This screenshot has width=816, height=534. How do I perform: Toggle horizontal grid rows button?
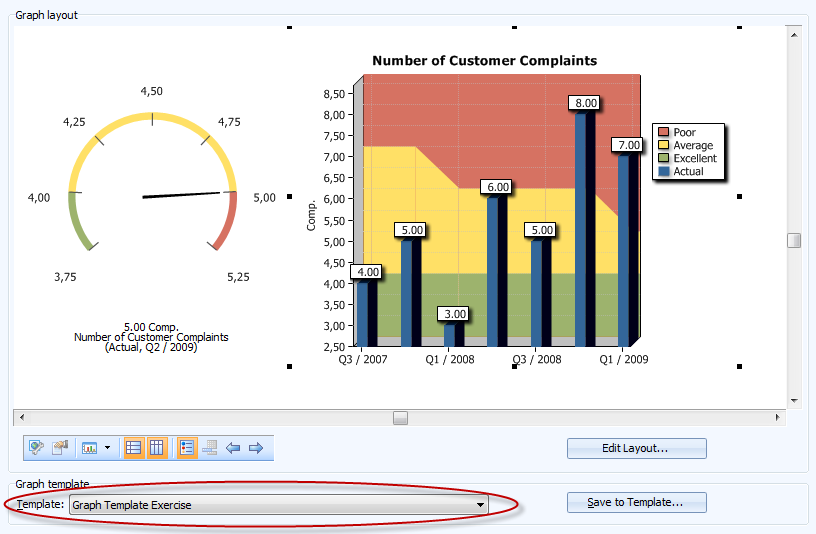[x=134, y=448]
